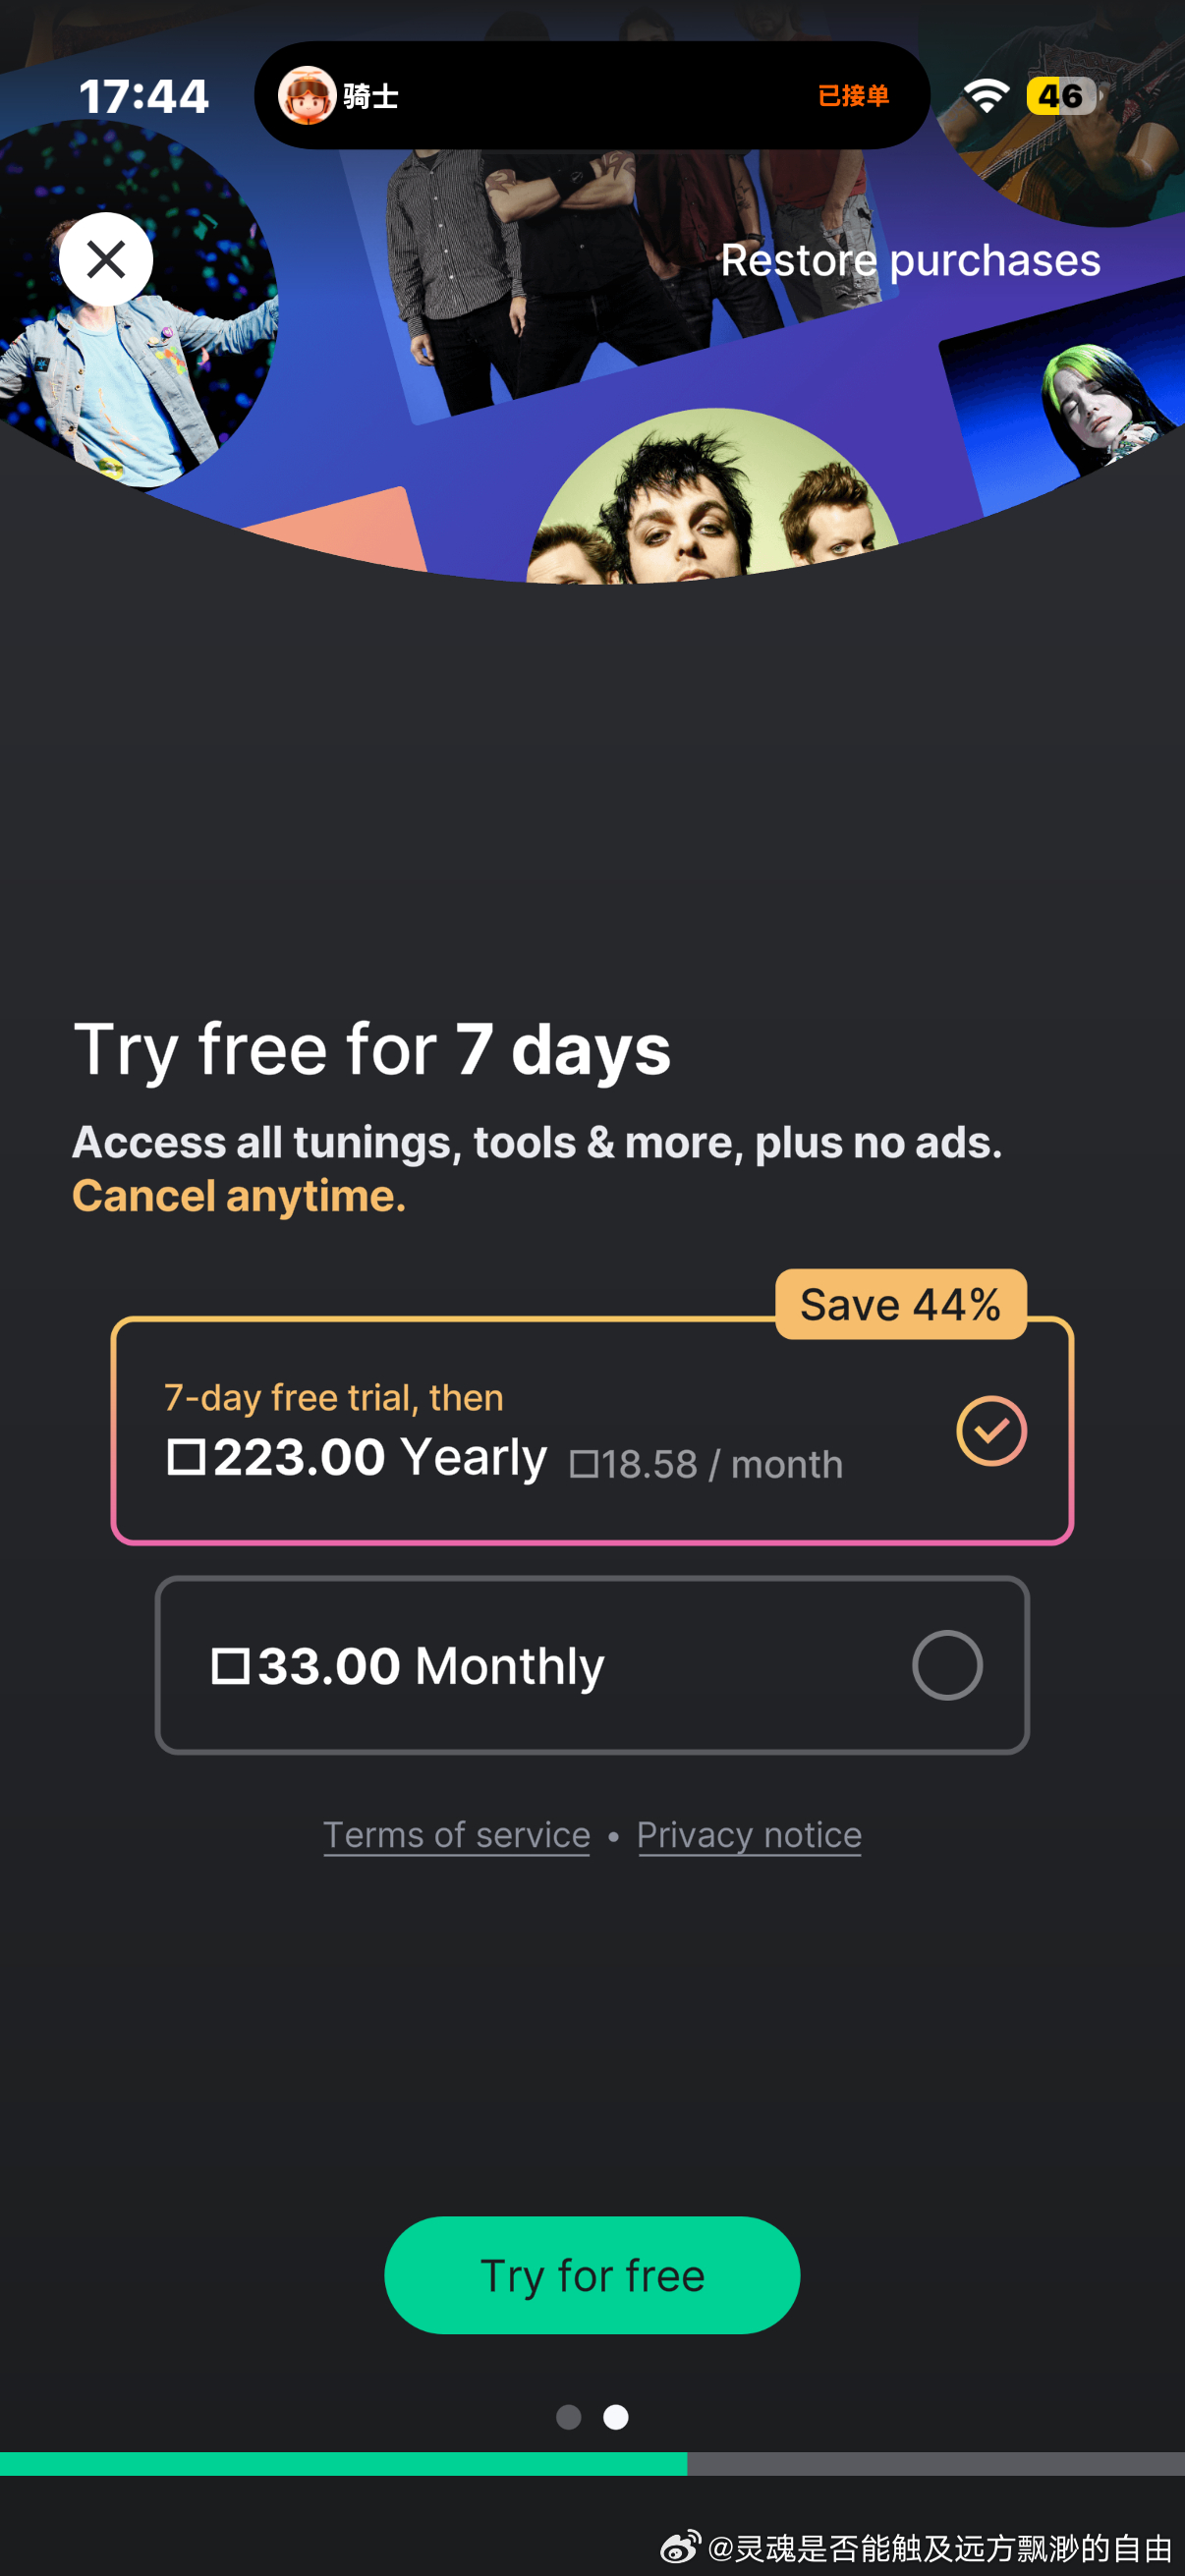Choose the 33.00 Monthly plan card

[592, 1665]
